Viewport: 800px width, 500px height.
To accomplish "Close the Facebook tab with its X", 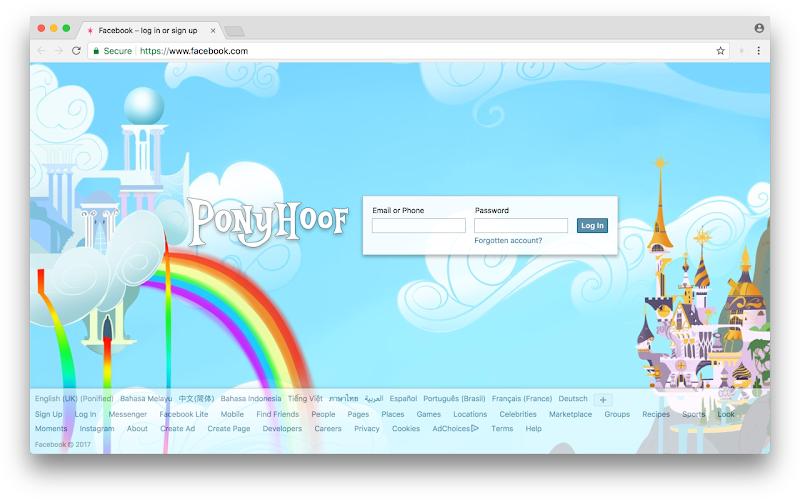I will pos(213,31).
